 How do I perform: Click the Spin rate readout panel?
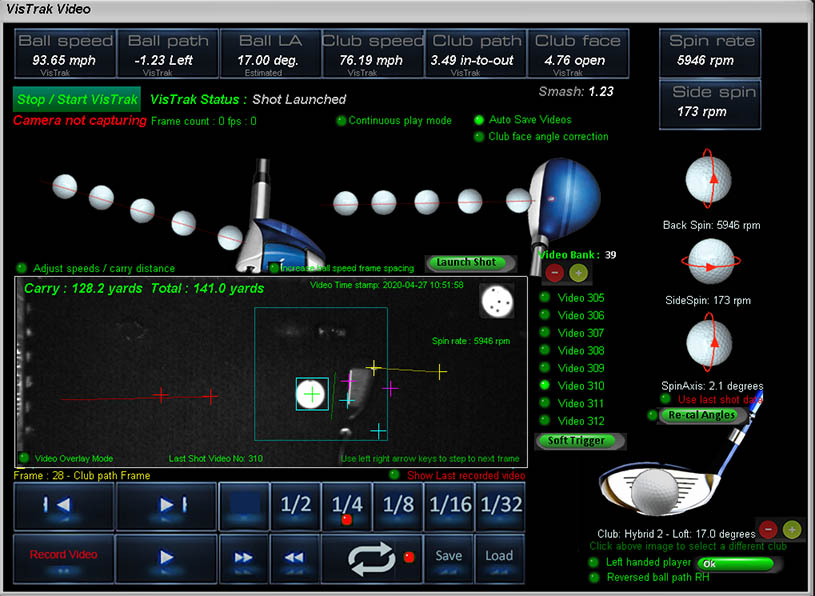(x=710, y=54)
